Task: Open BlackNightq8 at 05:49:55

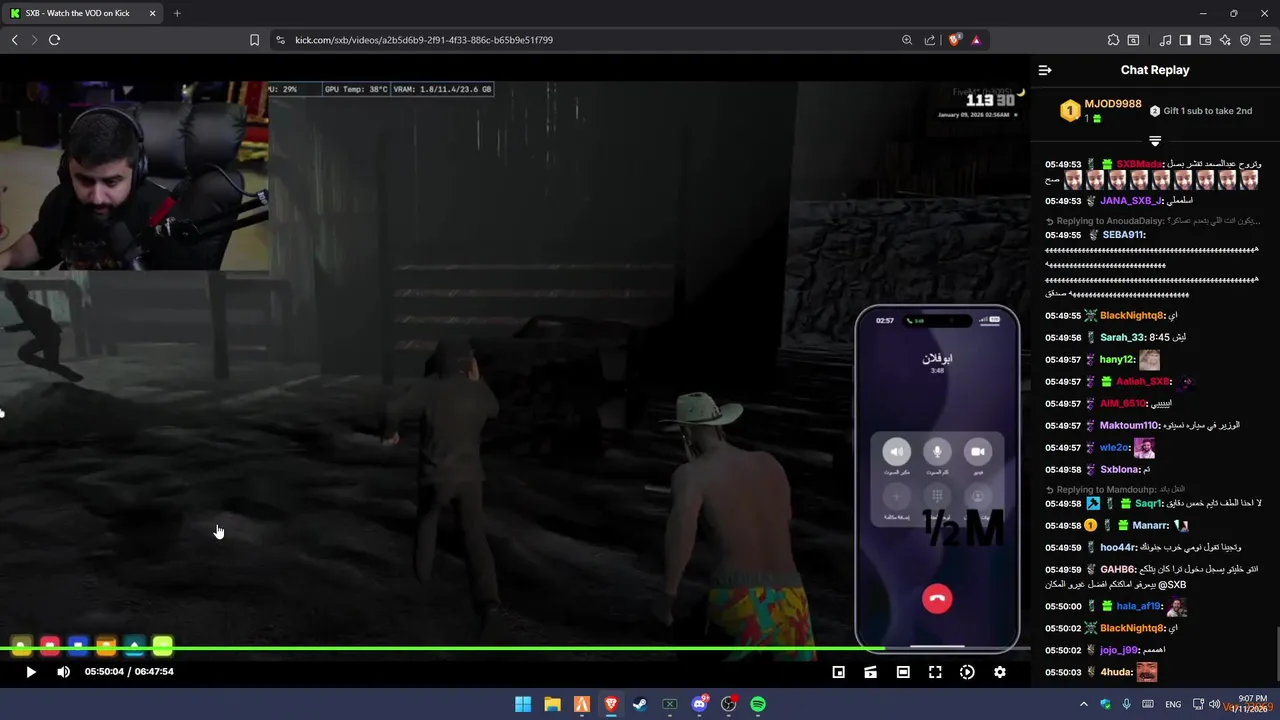Action: pyautogui.click(x=1133, y=315)
